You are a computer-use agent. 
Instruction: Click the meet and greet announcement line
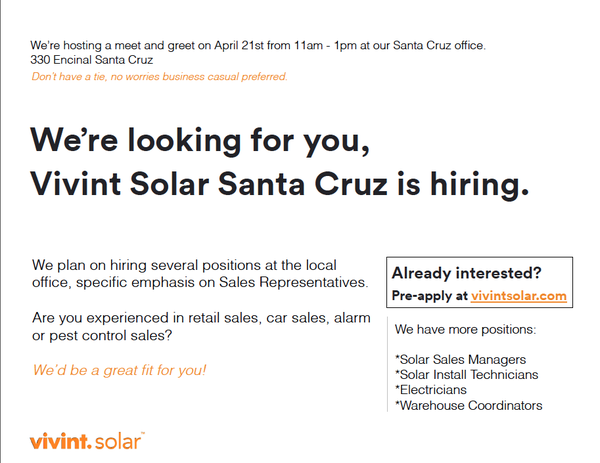pyautogui.click(x=258, y=46)
